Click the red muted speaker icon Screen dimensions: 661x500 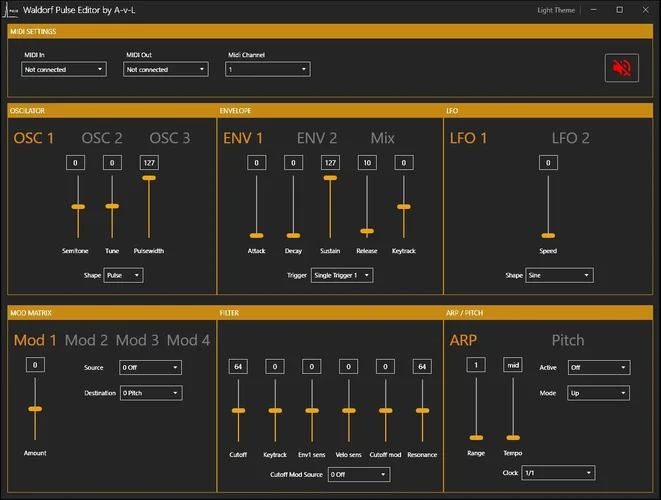point(621,68)
